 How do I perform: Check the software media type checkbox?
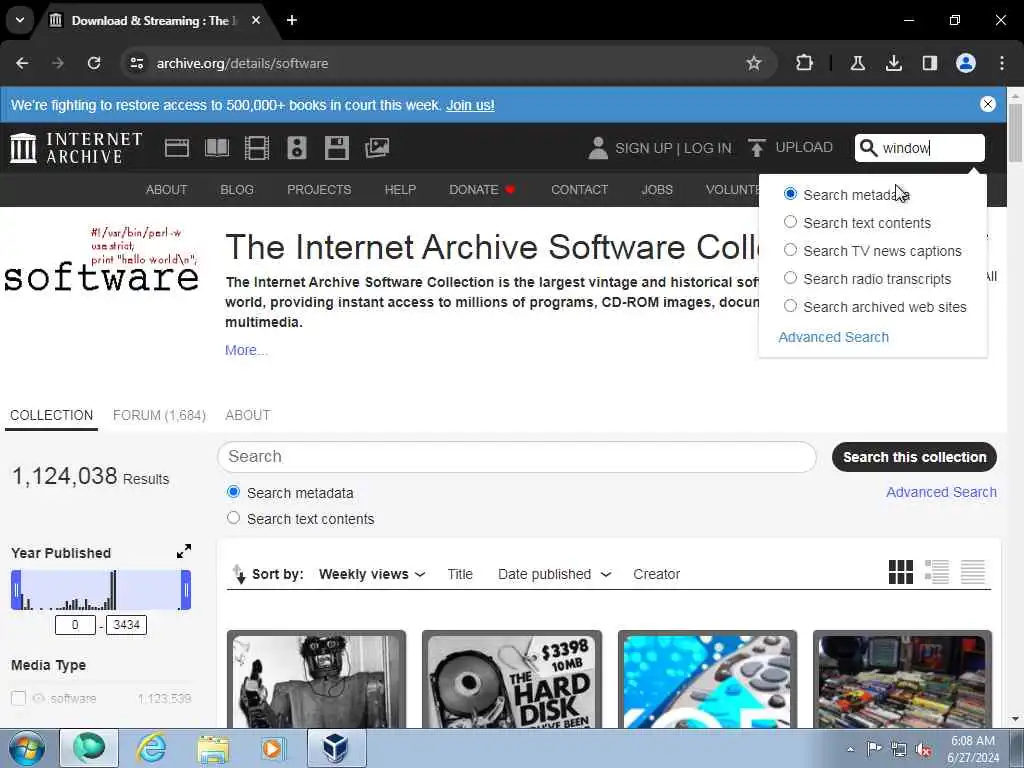click(x=18, y=698)
